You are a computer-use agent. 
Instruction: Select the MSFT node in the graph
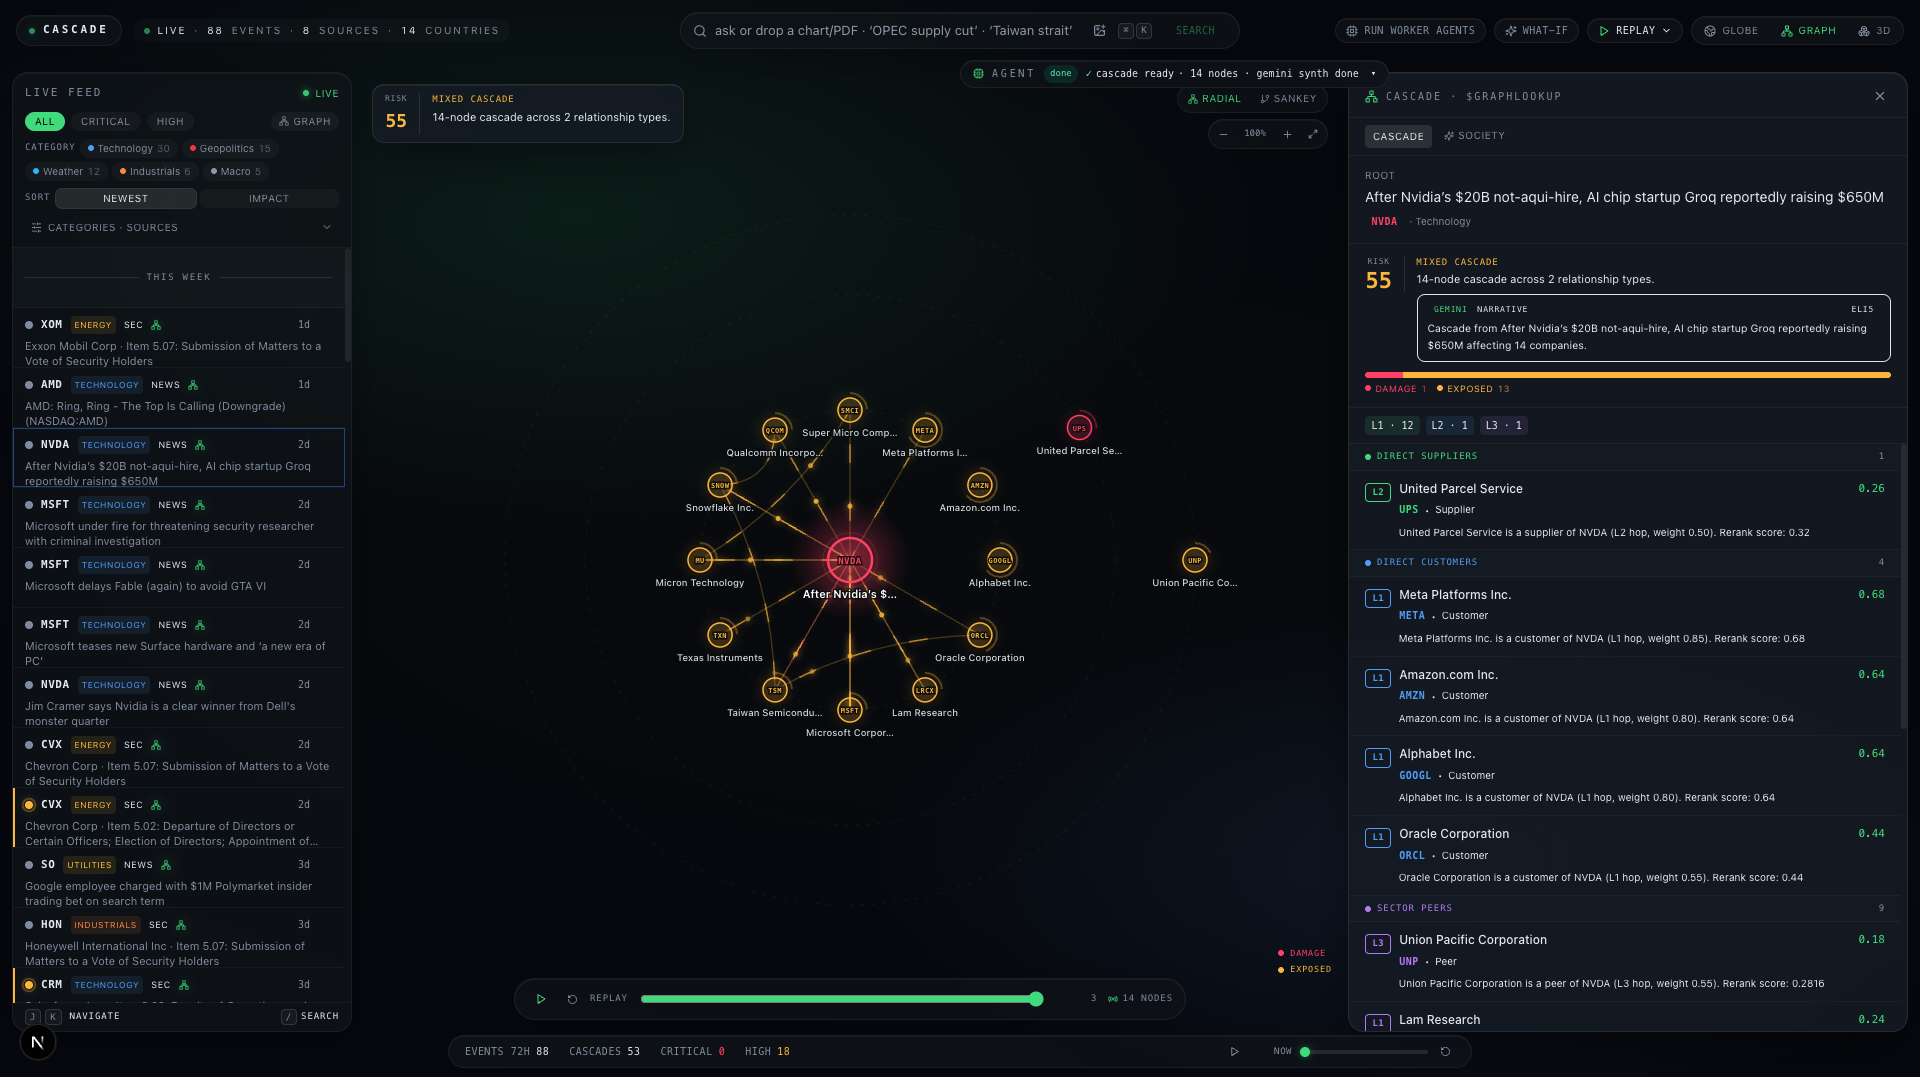pos(850,710)
